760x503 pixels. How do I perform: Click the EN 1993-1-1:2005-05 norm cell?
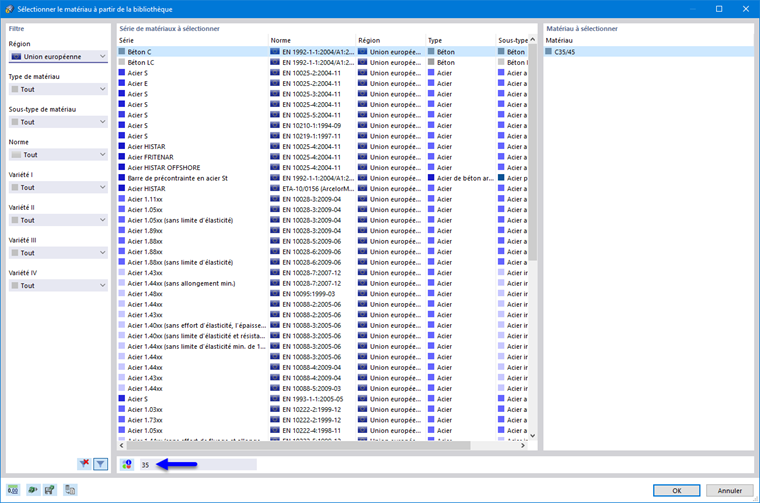(312, 399)
